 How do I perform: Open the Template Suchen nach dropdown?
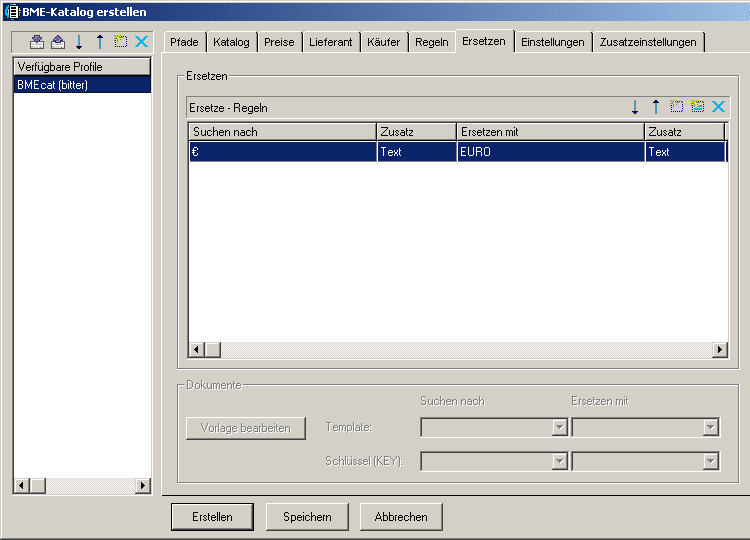[559, 427]
